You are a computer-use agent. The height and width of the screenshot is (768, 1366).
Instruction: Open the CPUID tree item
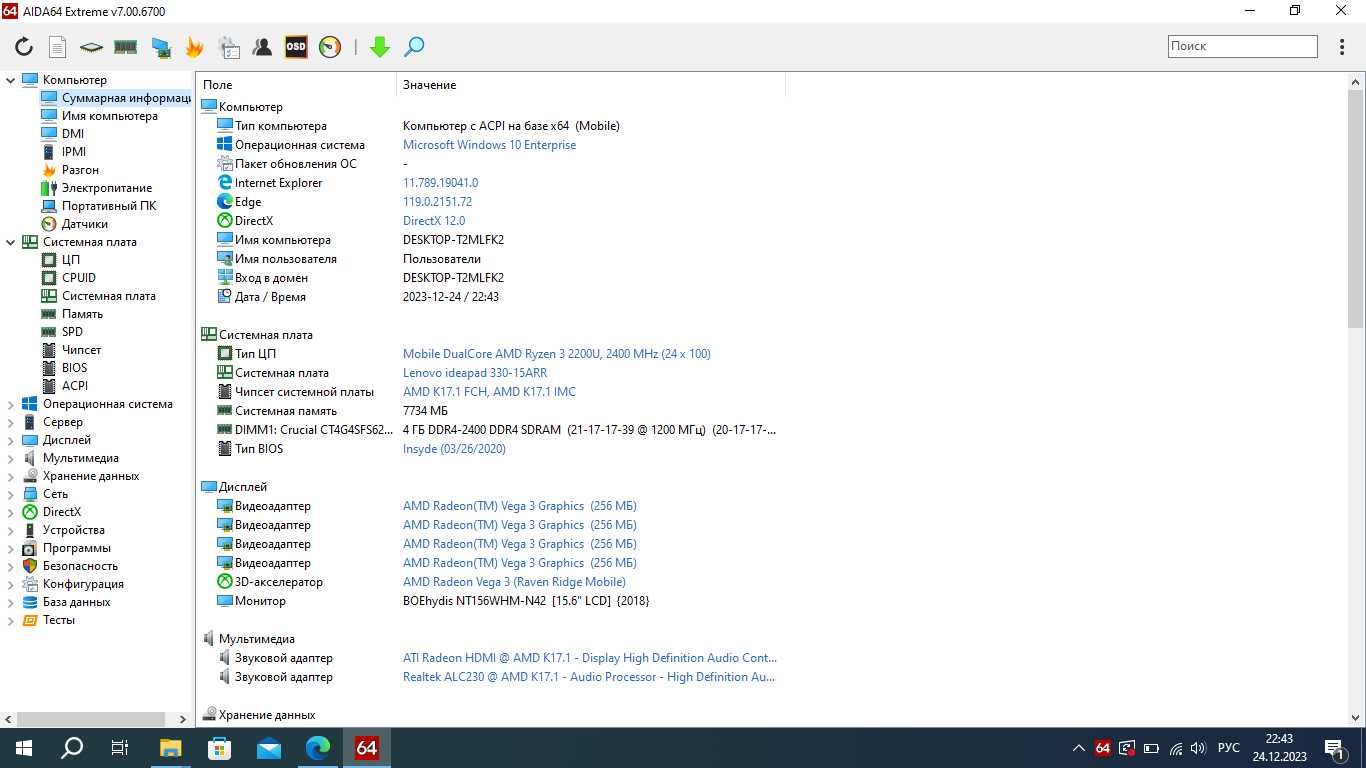[x=68, y=278]
